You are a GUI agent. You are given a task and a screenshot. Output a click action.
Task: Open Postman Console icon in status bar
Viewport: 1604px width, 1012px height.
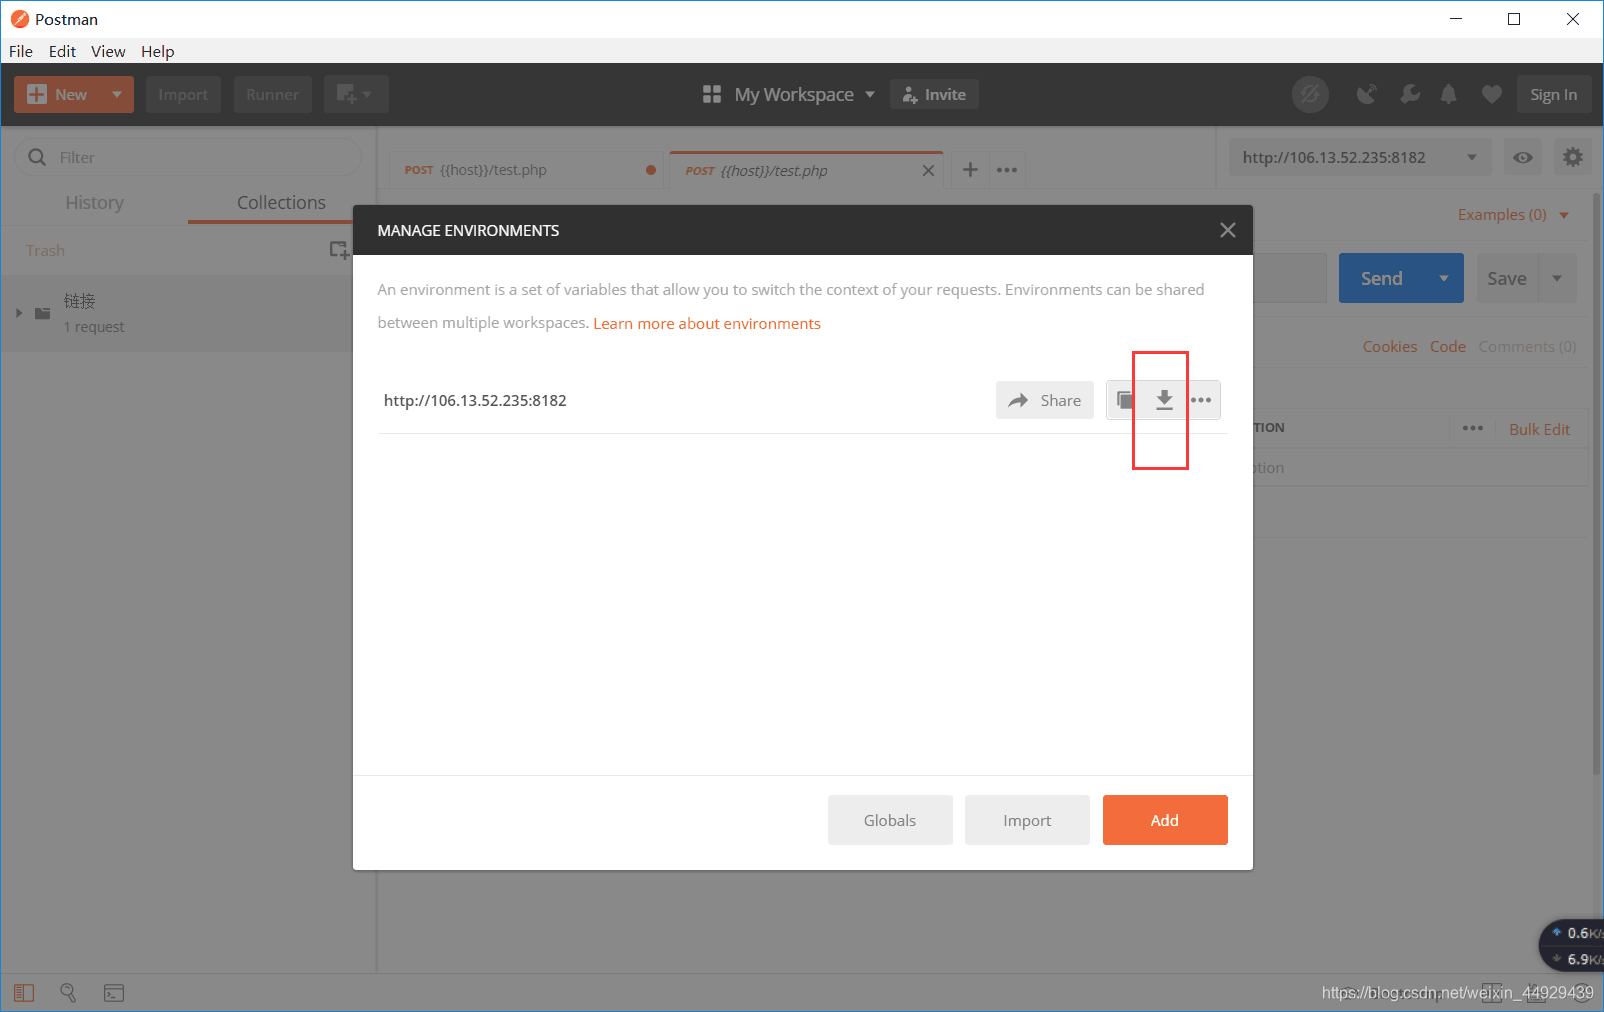point(114,993)
